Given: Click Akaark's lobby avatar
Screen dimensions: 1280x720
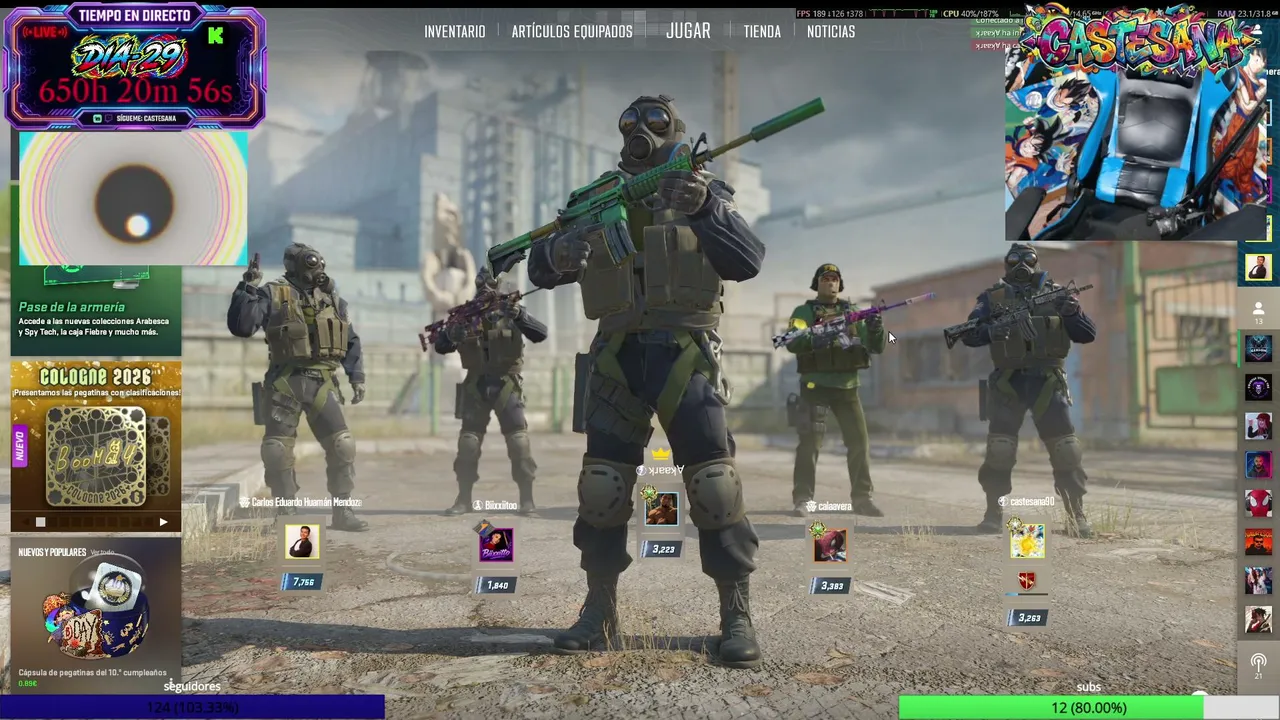Looking at the screenshot, I should click(662, 509).
